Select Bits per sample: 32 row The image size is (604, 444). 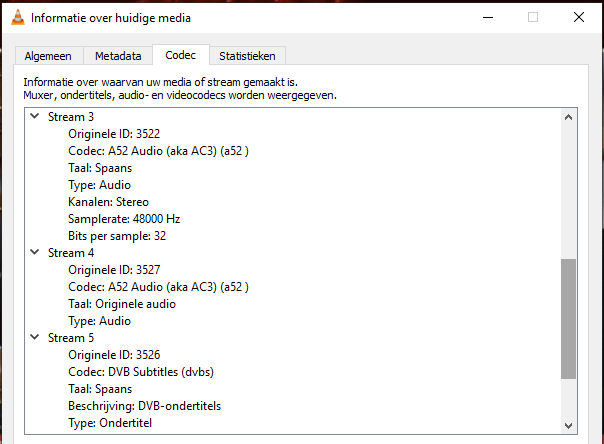(x=115, y=236)
